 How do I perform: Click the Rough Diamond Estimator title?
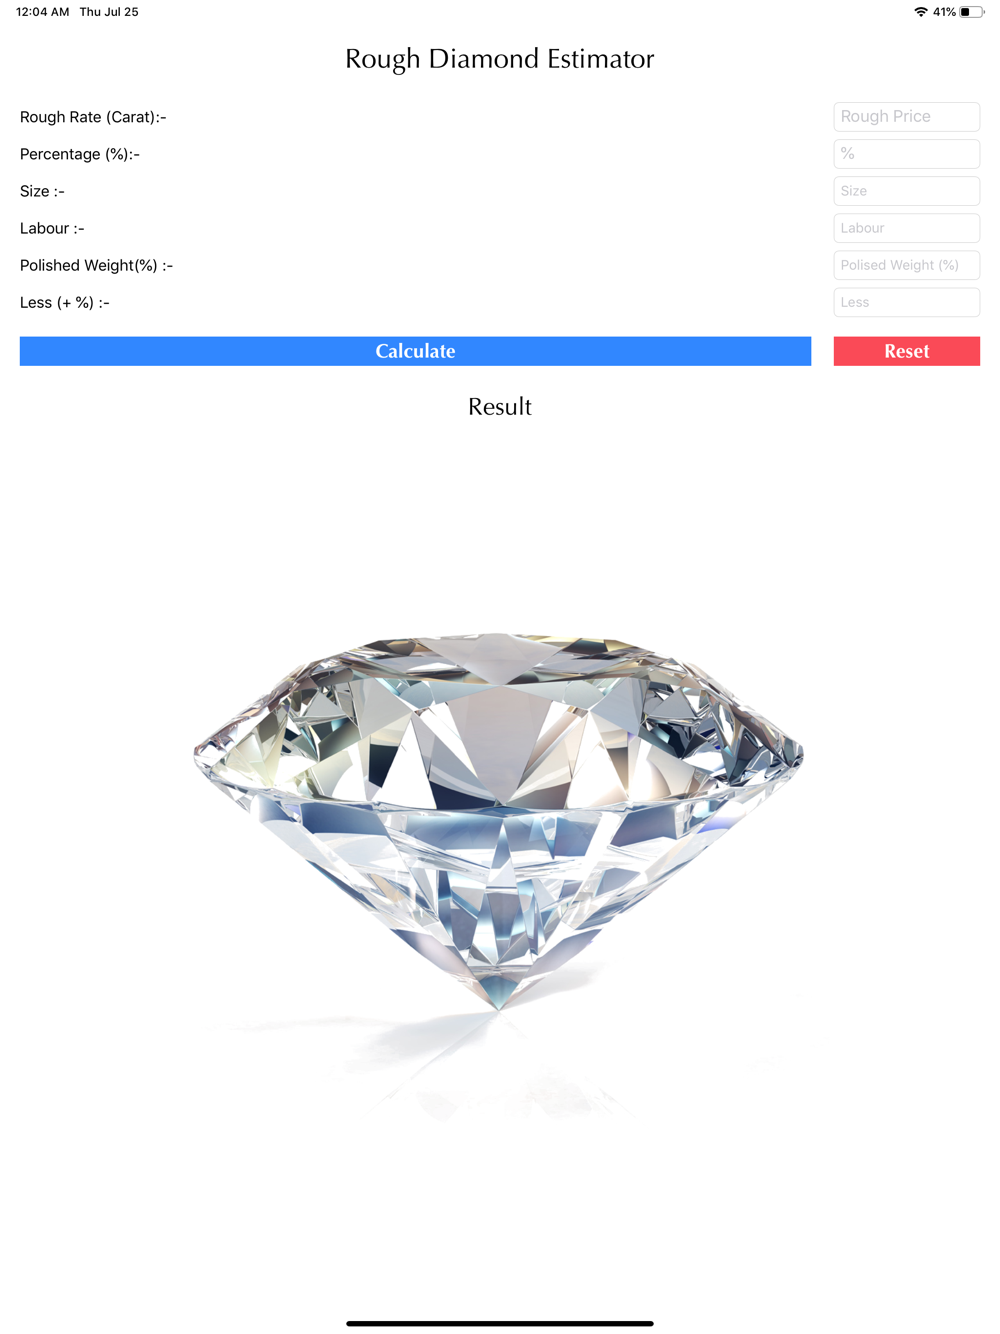coord(499,59)
